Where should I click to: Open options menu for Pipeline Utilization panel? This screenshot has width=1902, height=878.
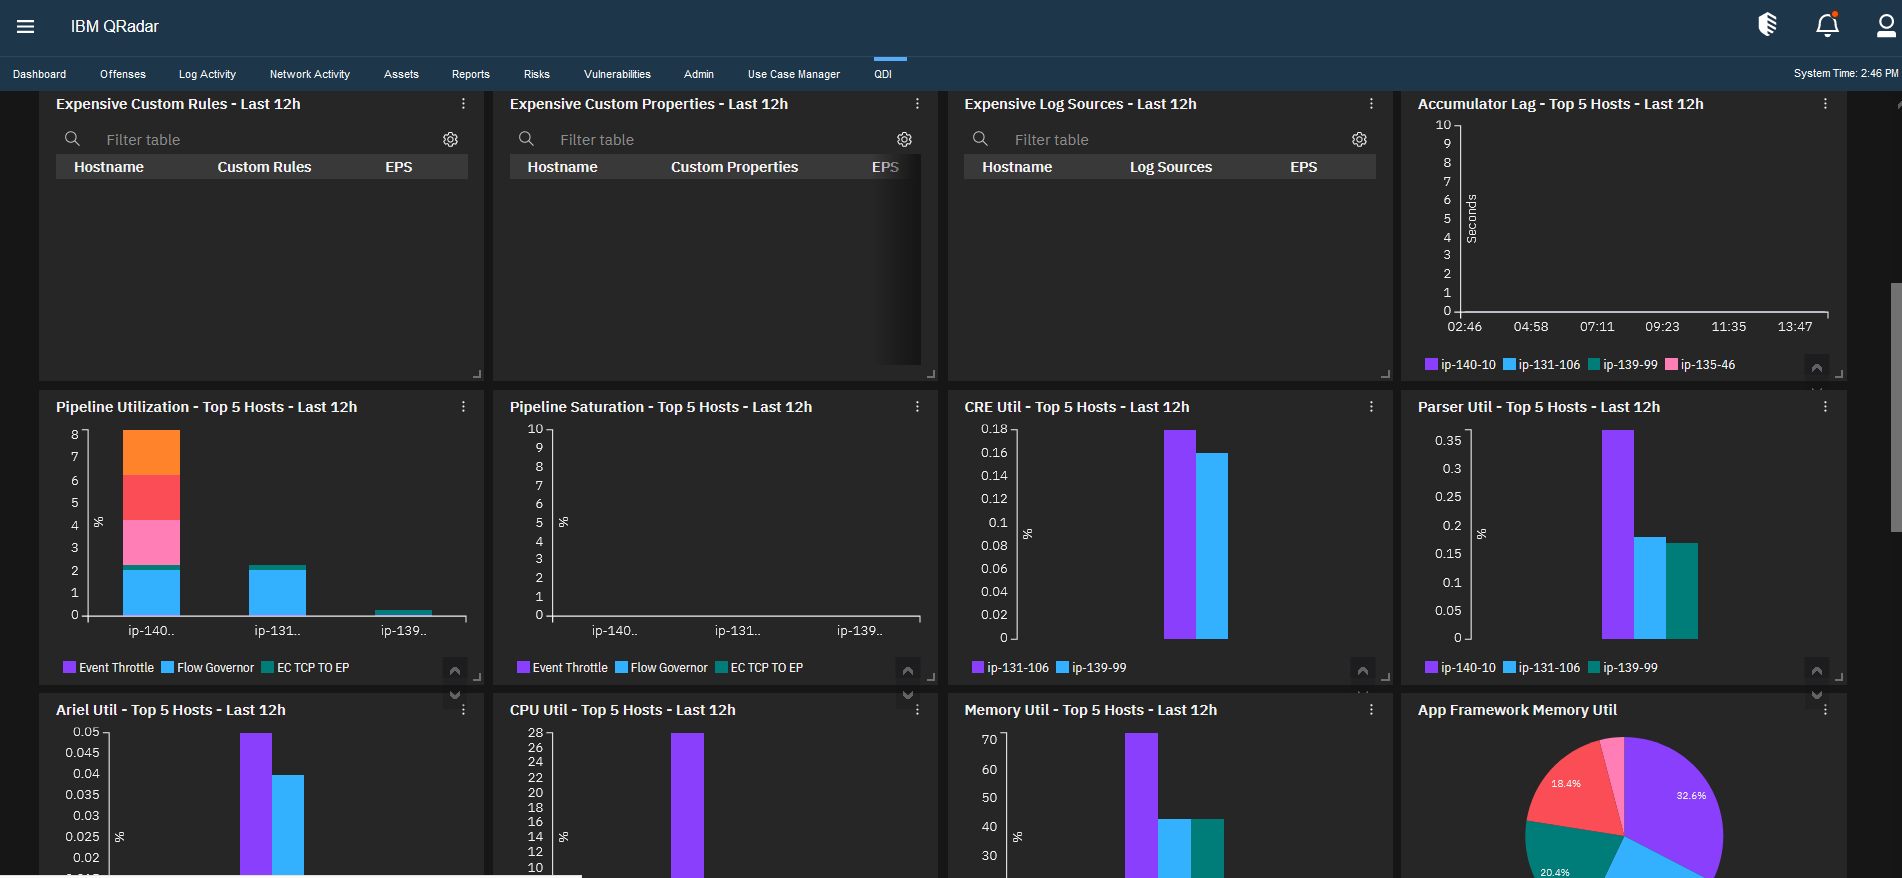pyautogui.click(x=463, y=407)
